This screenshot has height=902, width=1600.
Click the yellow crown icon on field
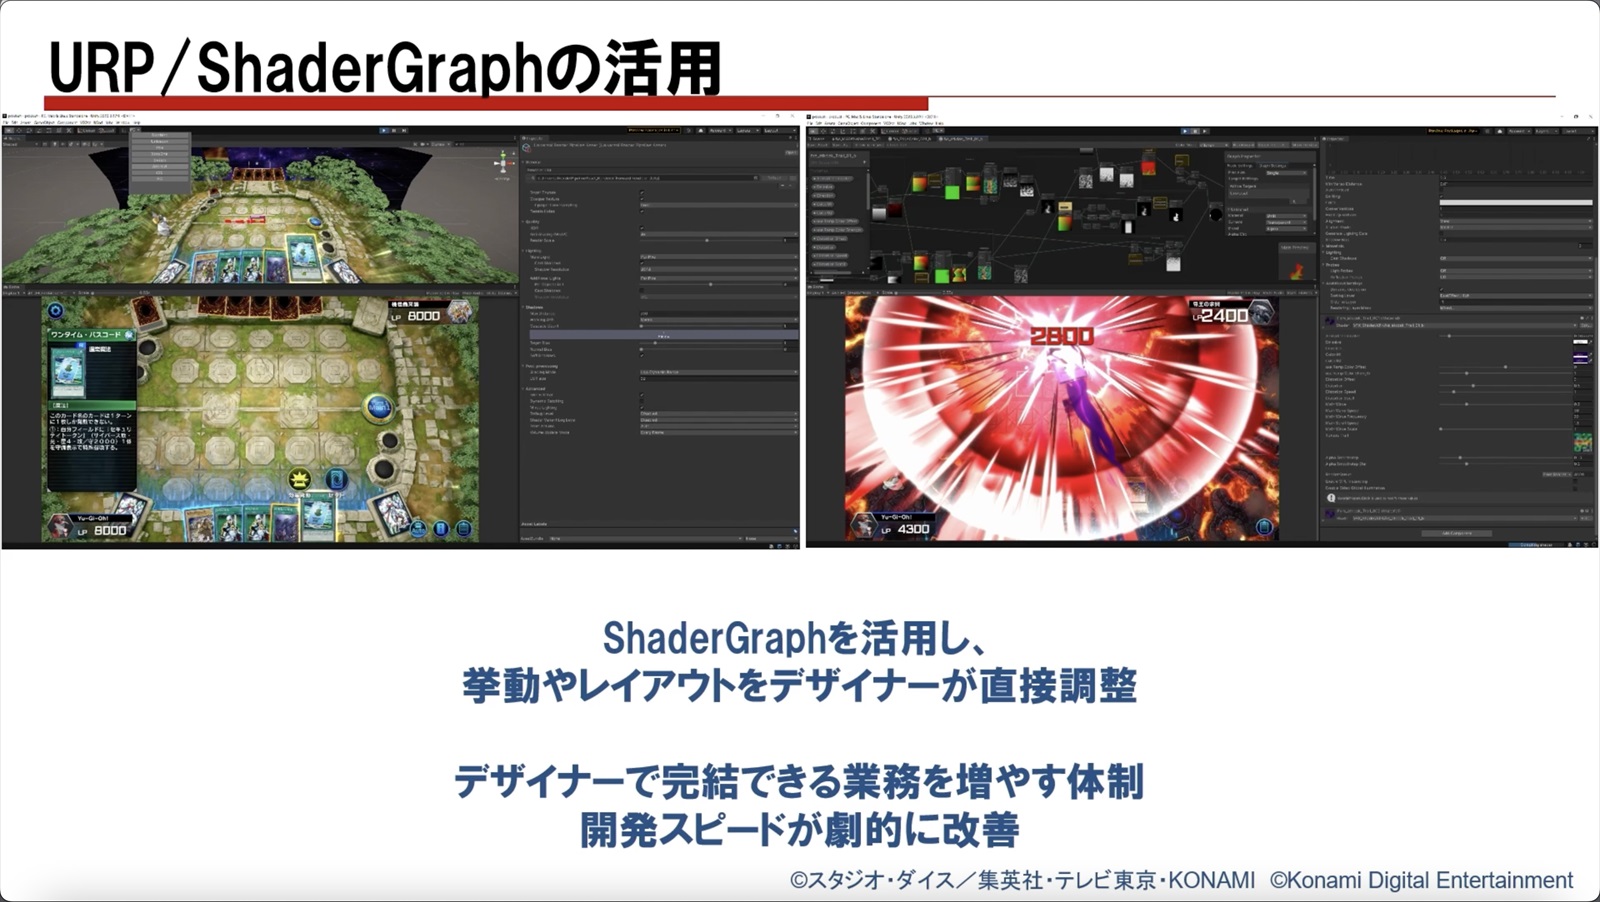click(300, 479)
